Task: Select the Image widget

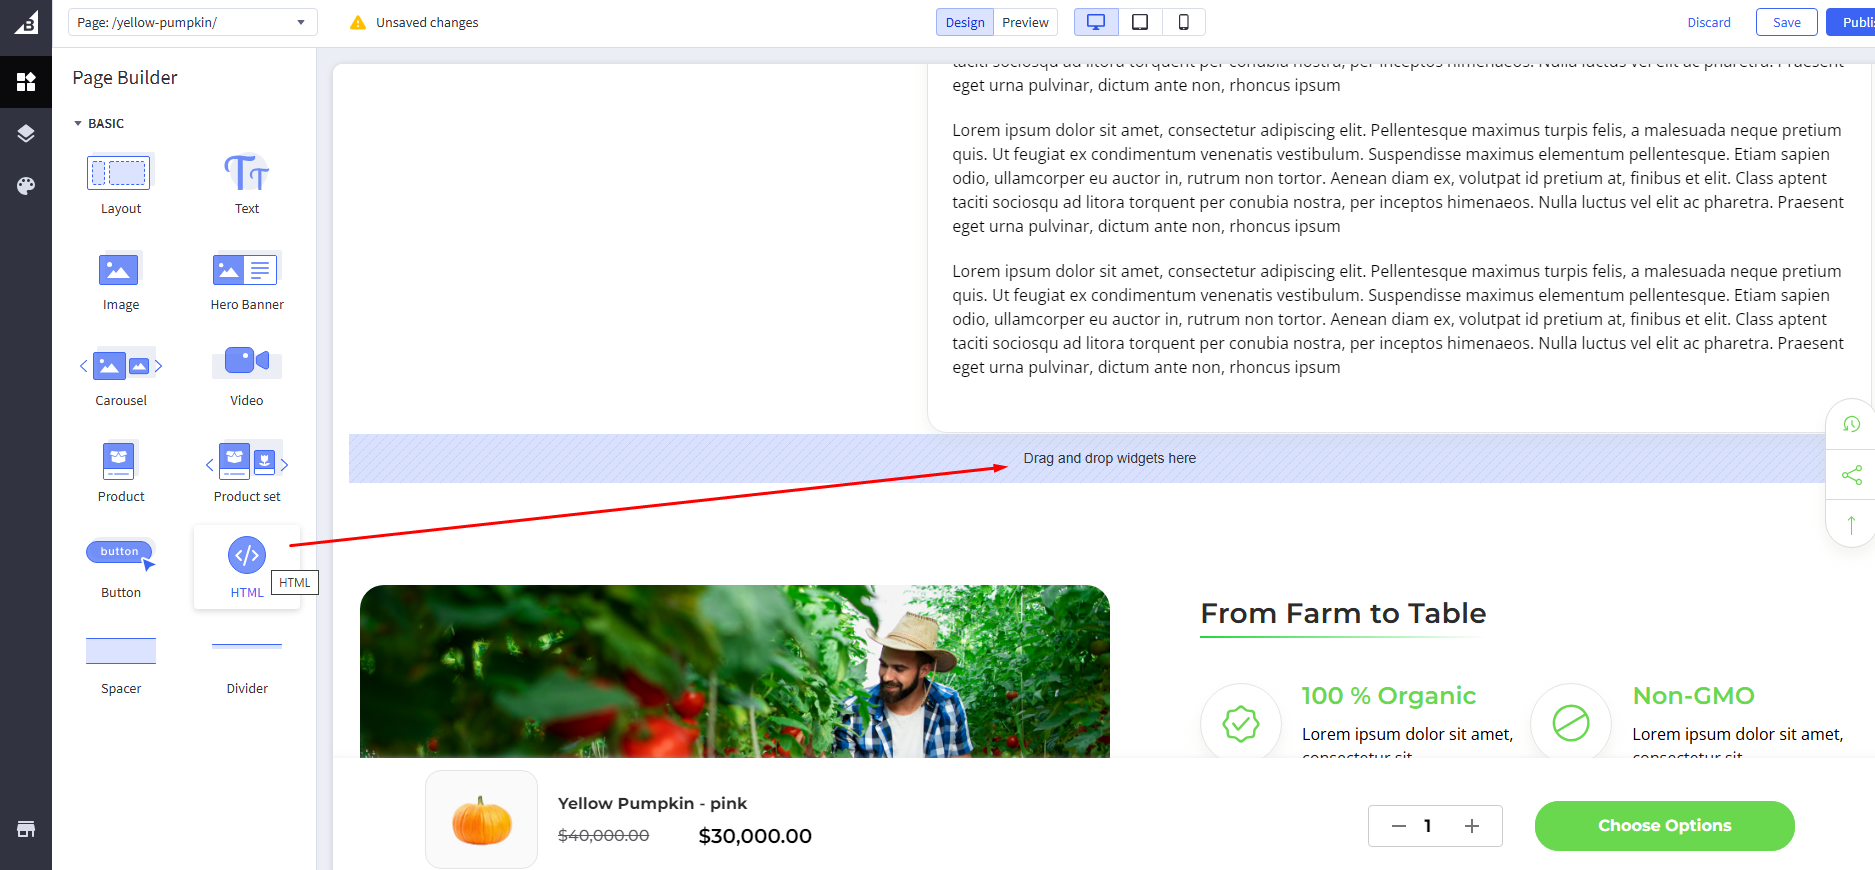Action: pyautogui.click(x=121, y=281)
